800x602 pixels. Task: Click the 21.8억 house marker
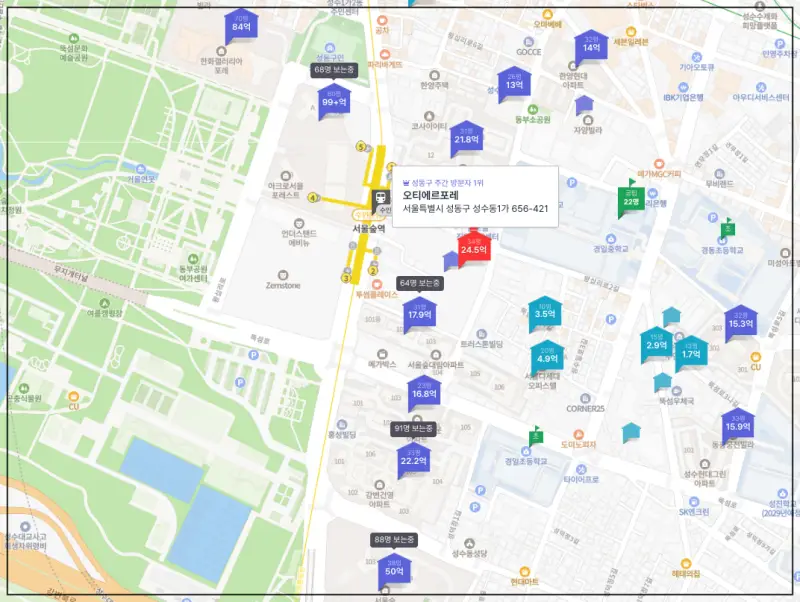[x=466, y=138]
